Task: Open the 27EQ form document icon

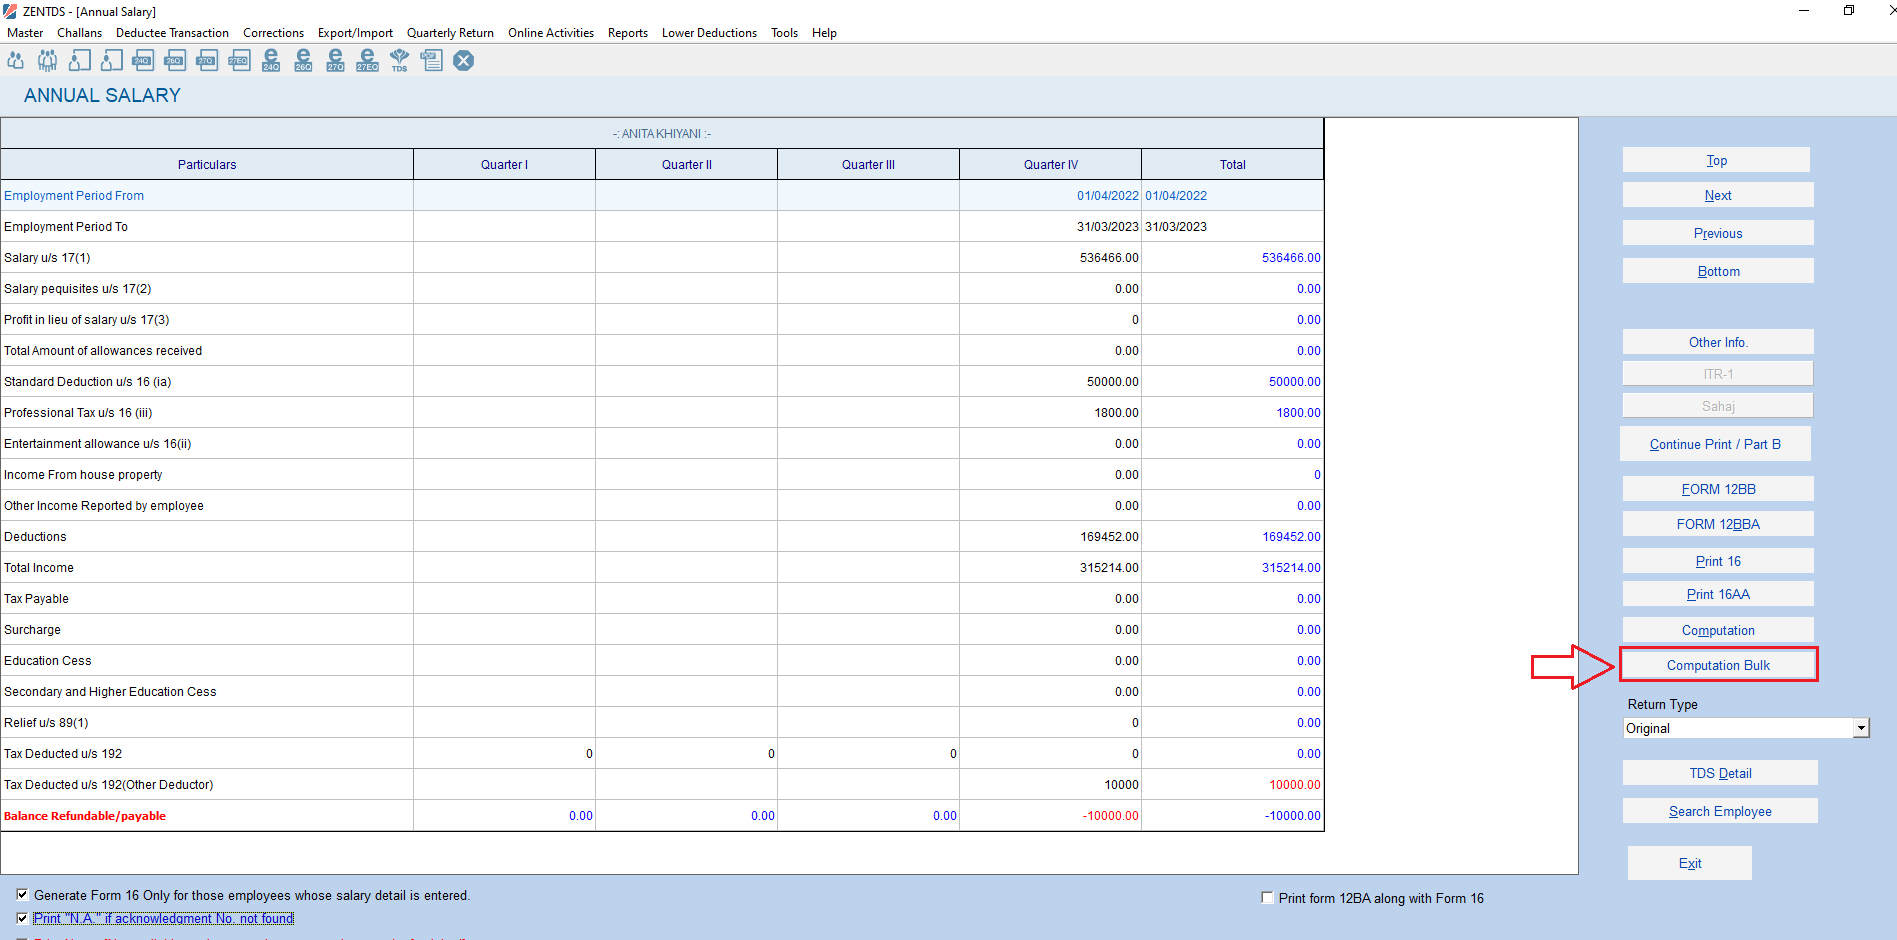Action: (x=239, y=61)
